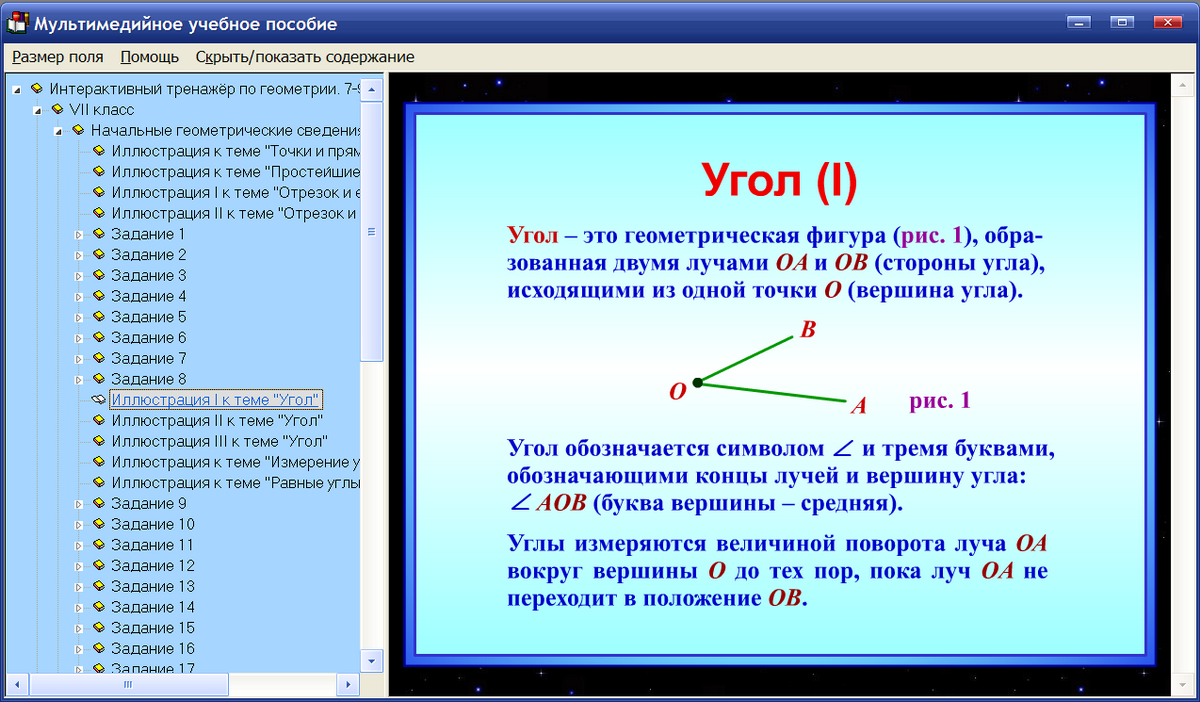Image resolution: width=1200 pixels, height=702 pixels.
Task: Click the icon beside "Иллюстрация к теме Равные углы"
Action: point(97,482)
